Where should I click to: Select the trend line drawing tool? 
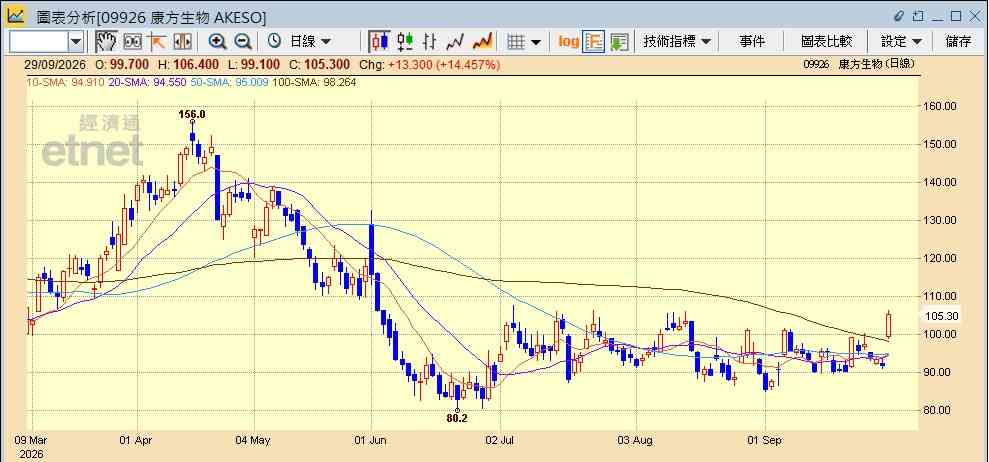coord(156,42)
